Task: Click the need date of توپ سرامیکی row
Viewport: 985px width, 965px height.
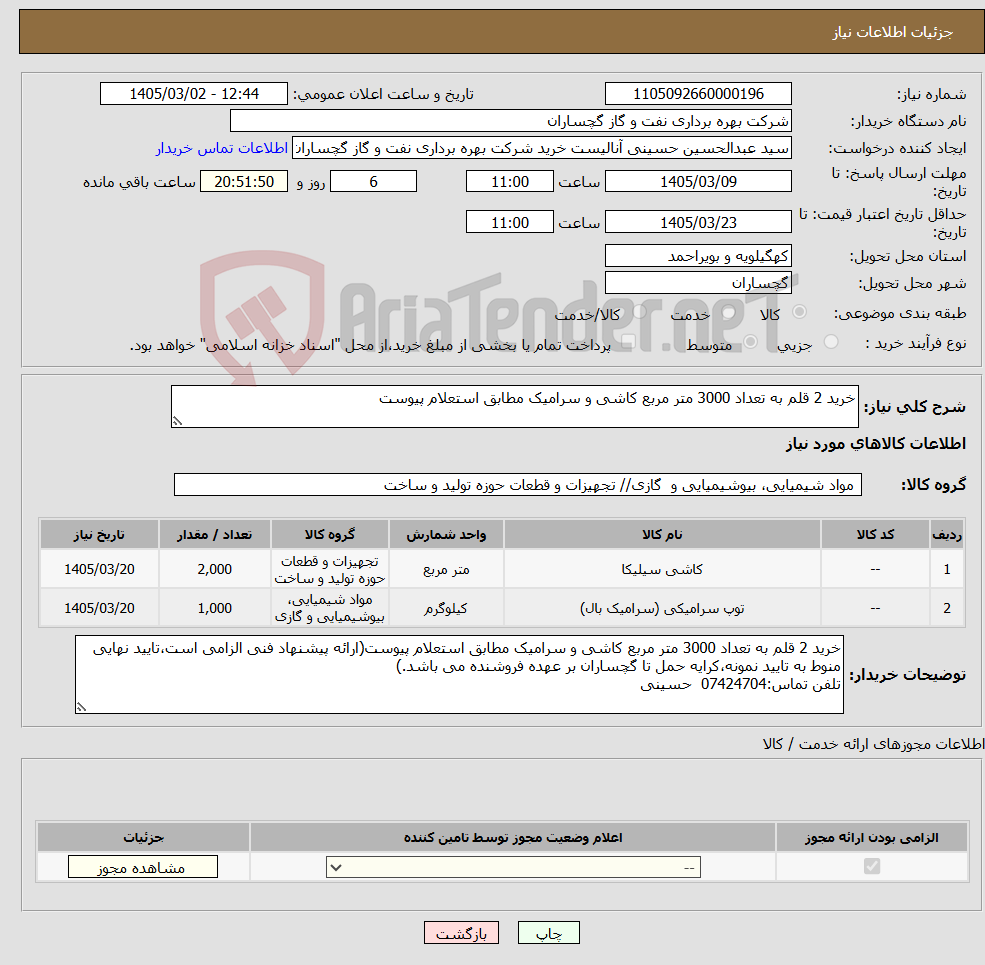Action: (99, 608)
